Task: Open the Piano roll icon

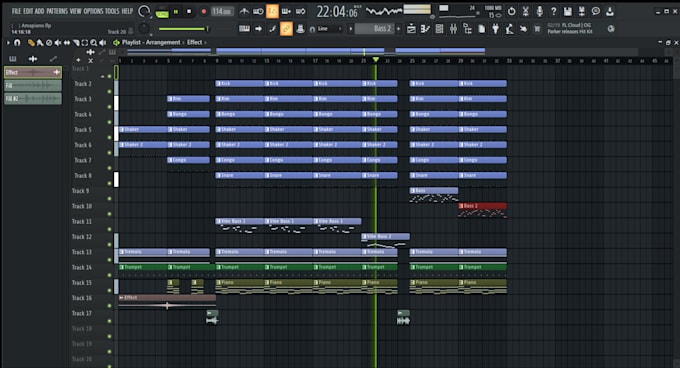Action: (425, 29)
